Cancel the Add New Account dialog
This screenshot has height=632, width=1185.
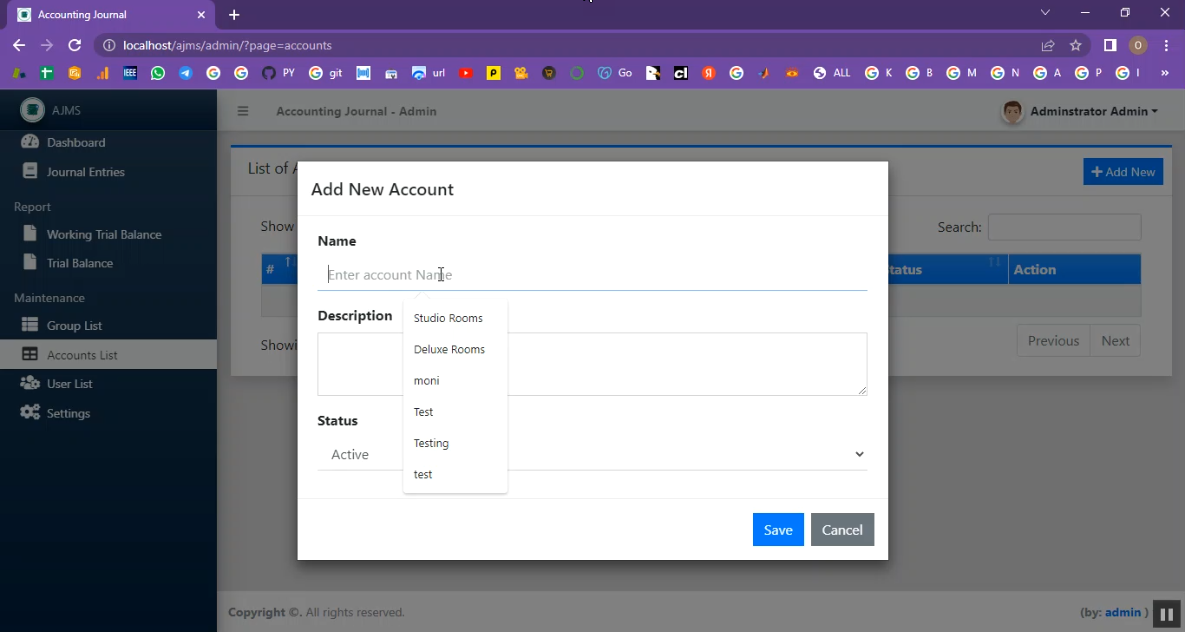point(842,530)
